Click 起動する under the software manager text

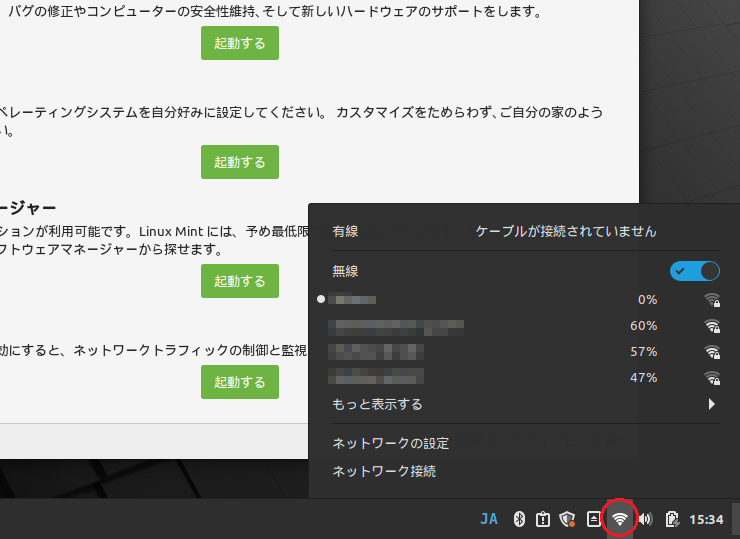[x=240, y=281]
